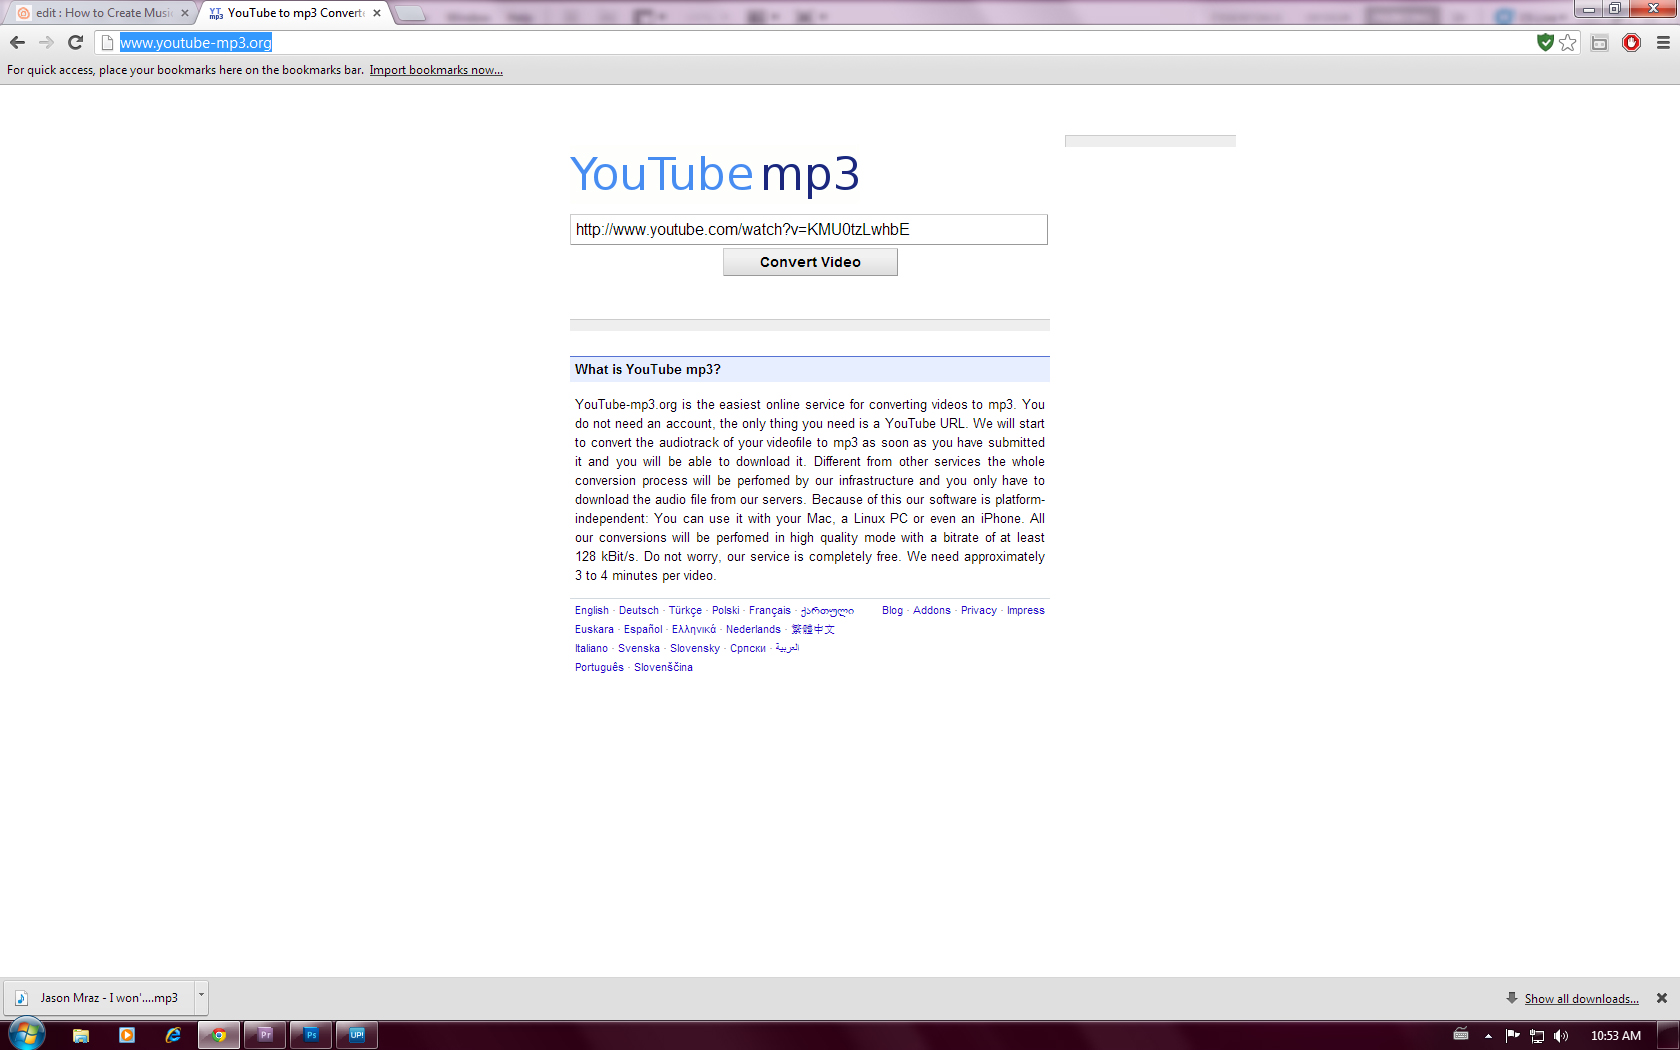Open Premiere Pro from taskbar
Screen dimensions: 1680x1050
click(x=265, y=1035)
